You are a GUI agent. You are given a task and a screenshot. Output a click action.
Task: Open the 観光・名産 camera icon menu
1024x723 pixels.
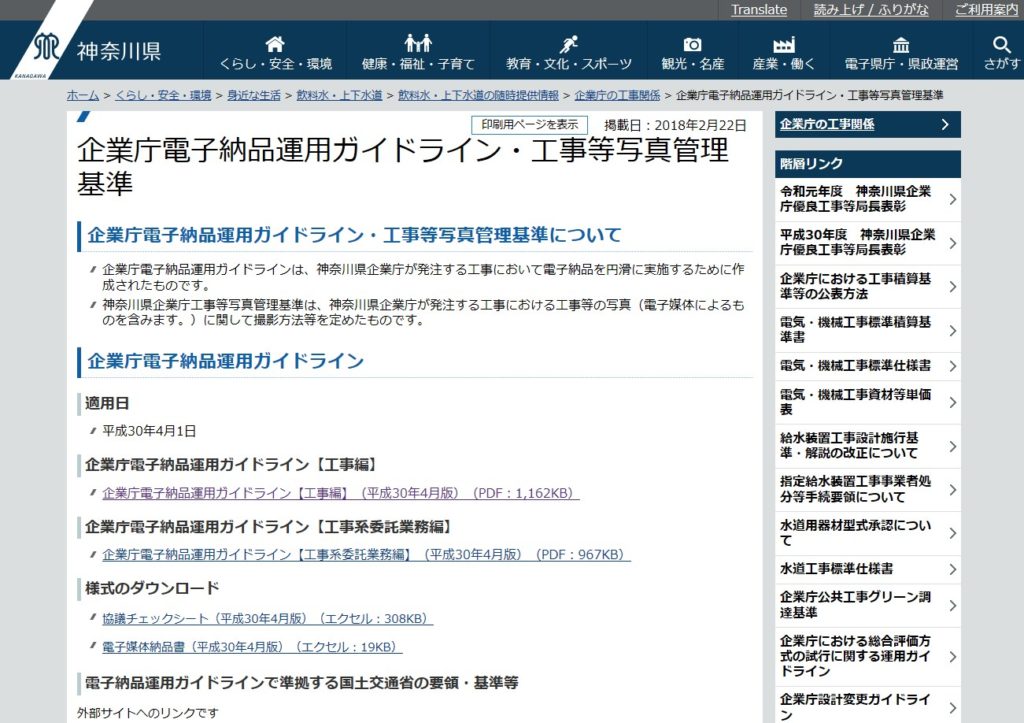pyautogui.click(x=692, y=45)
